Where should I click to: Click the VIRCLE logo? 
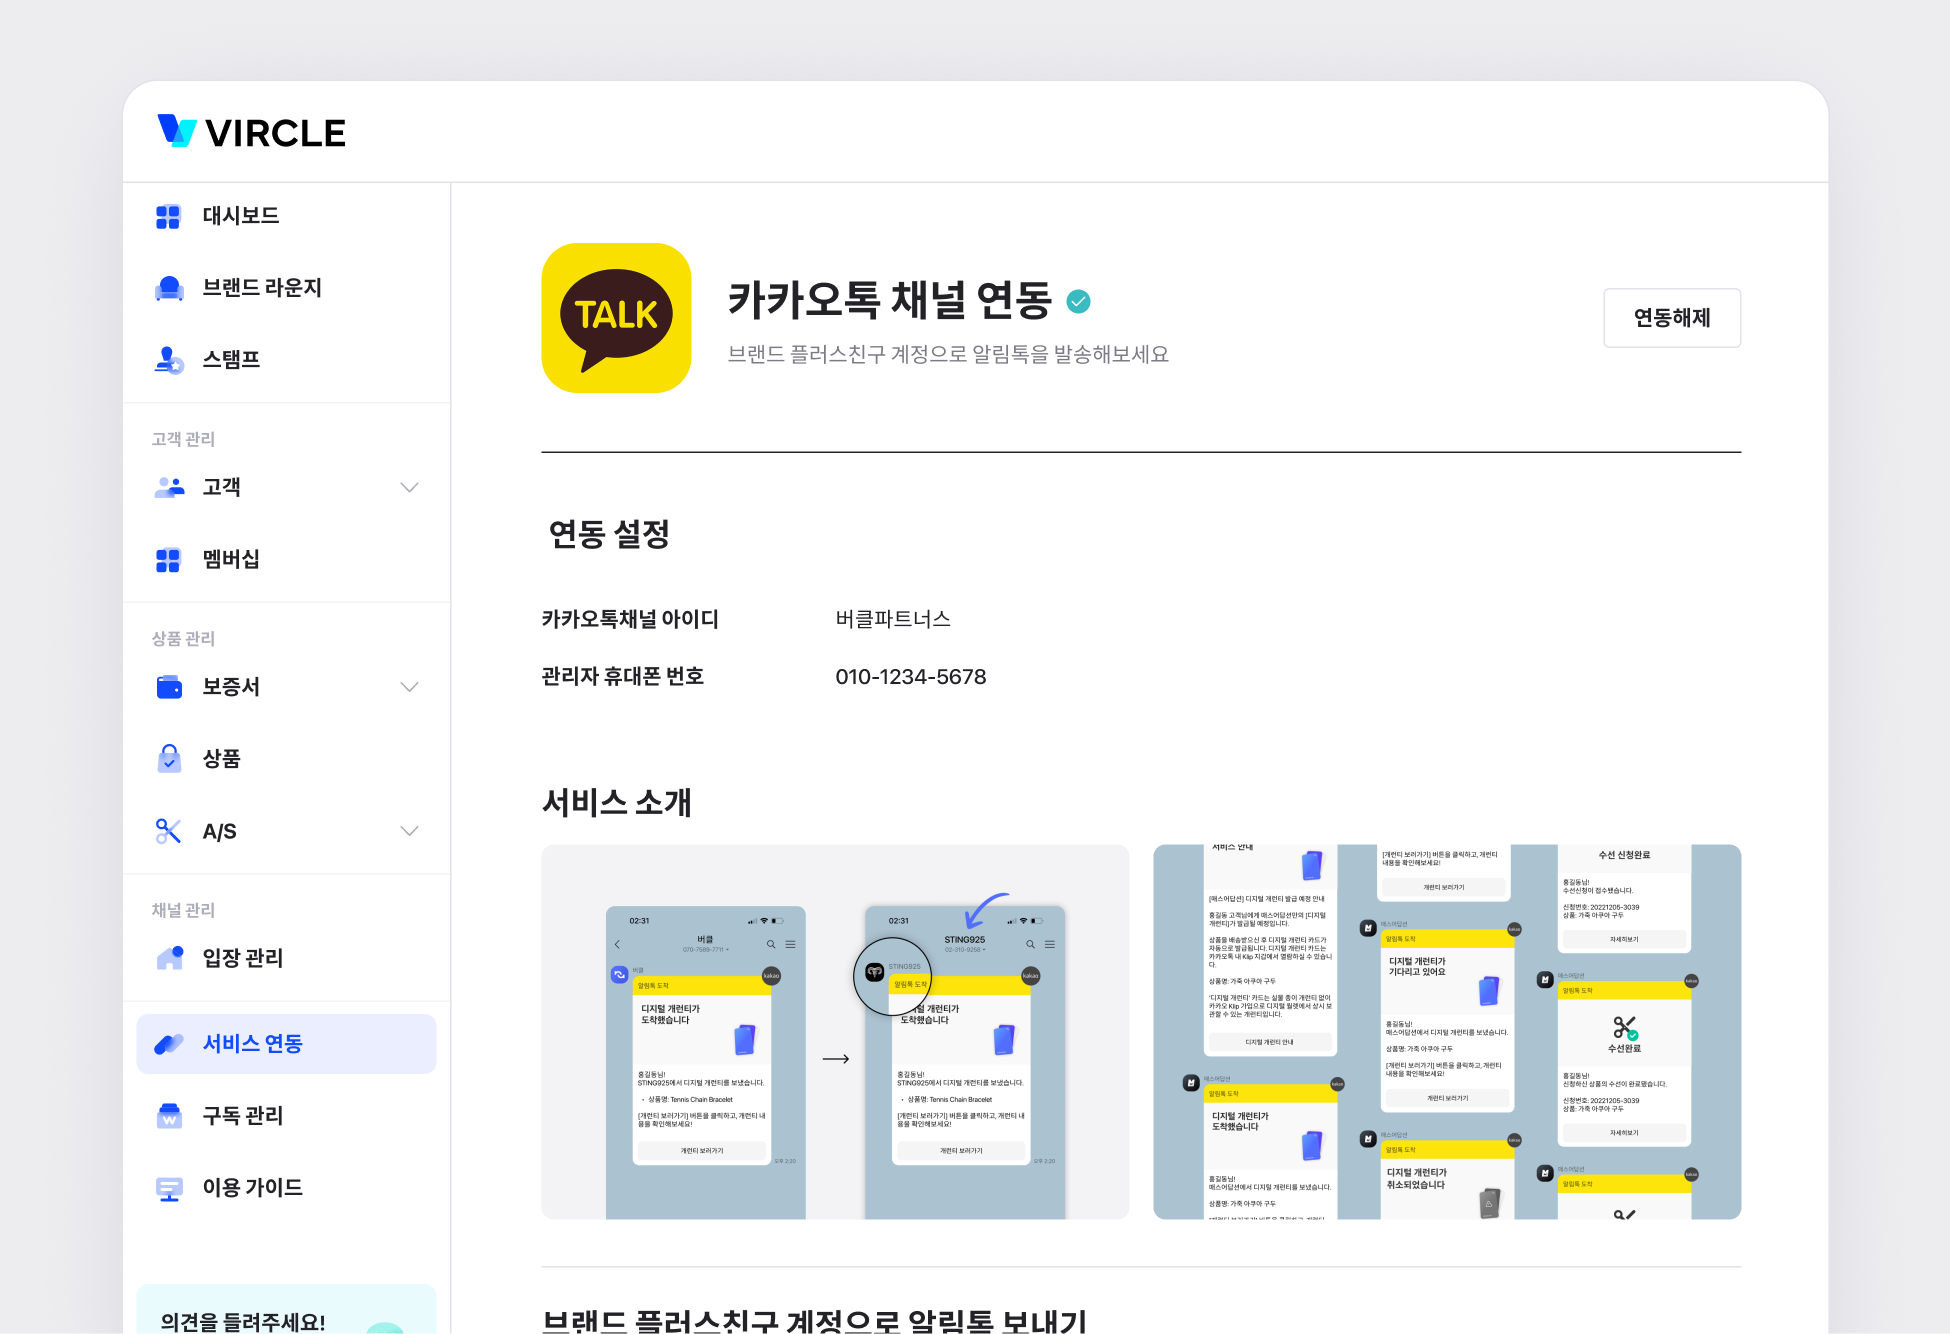[x=252, y=132]
